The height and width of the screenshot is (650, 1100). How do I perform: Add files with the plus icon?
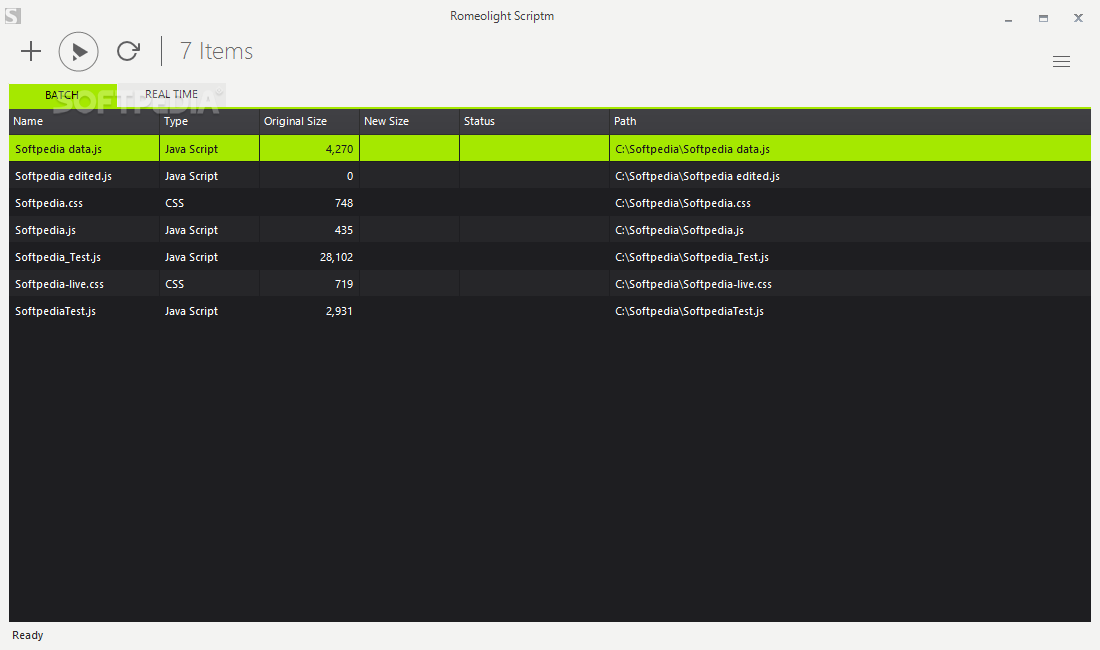31,51
